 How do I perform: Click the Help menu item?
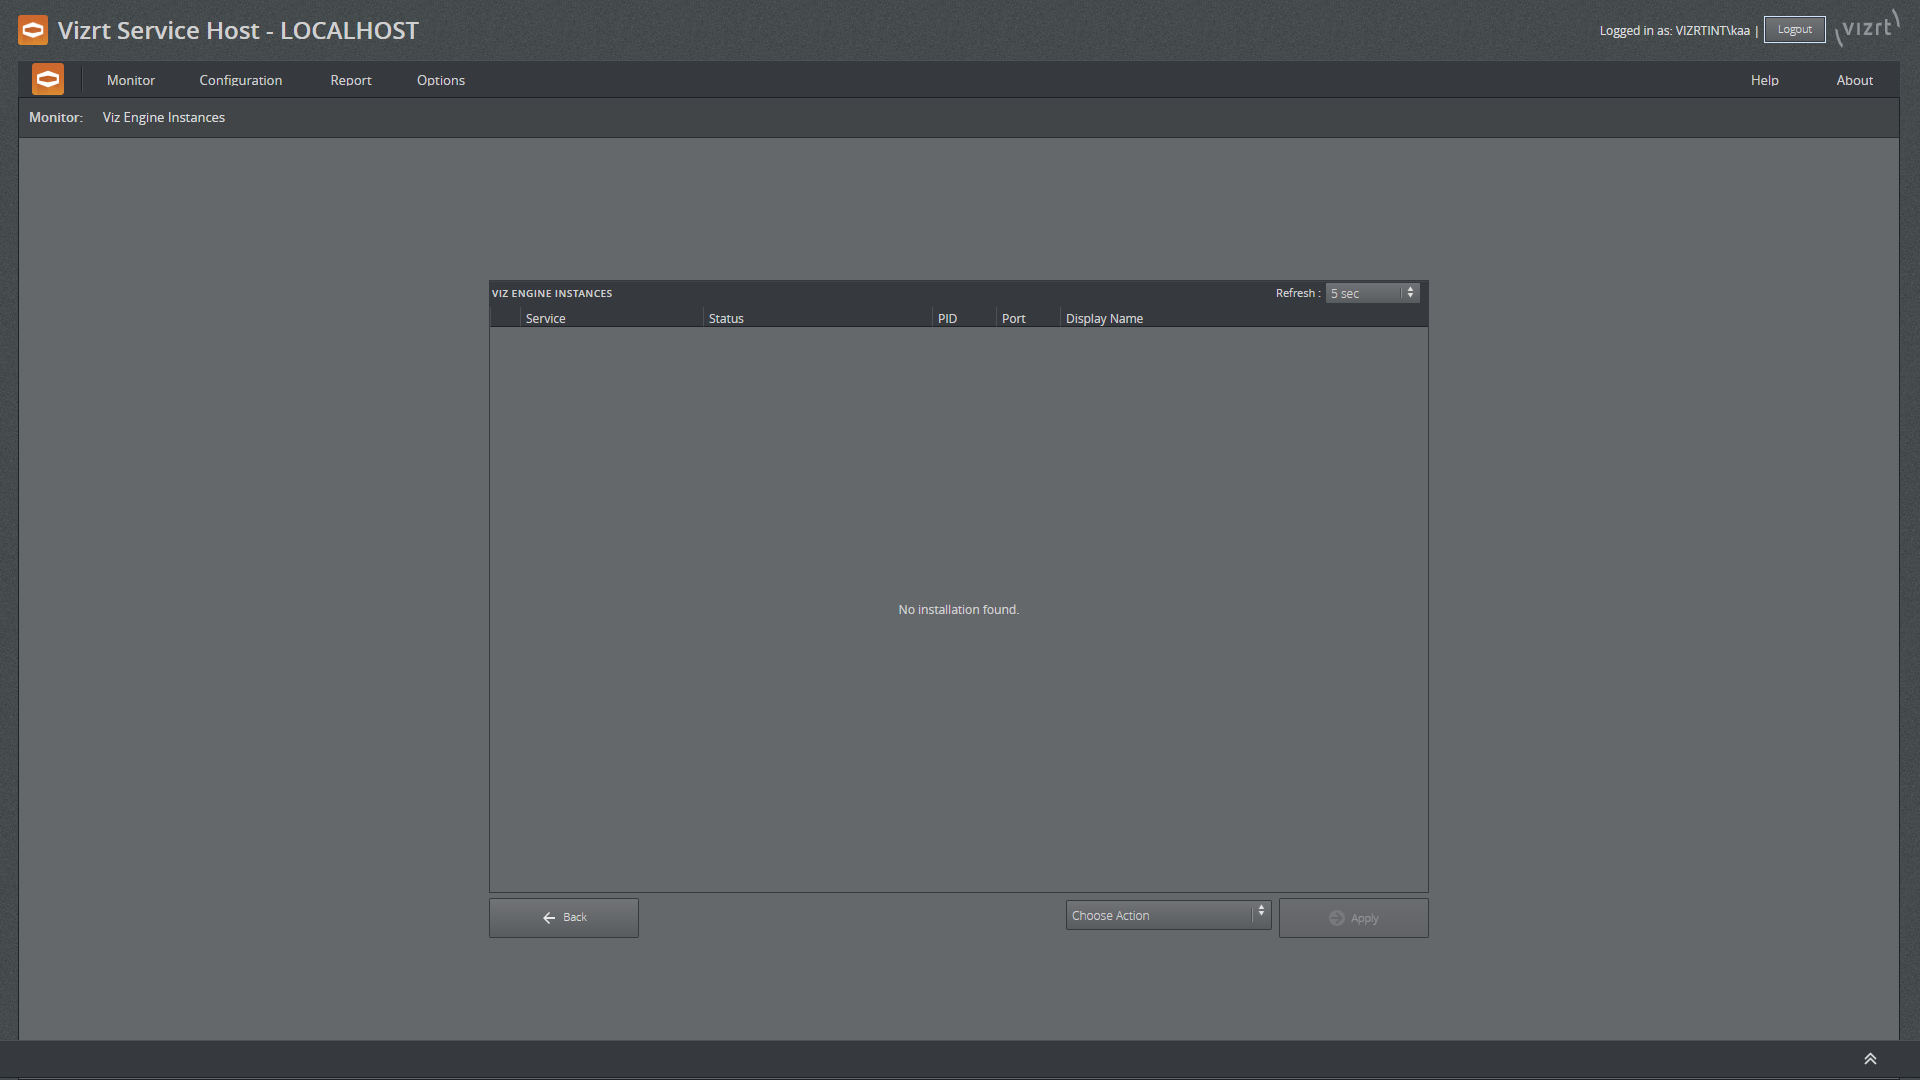pos(1763,79)
